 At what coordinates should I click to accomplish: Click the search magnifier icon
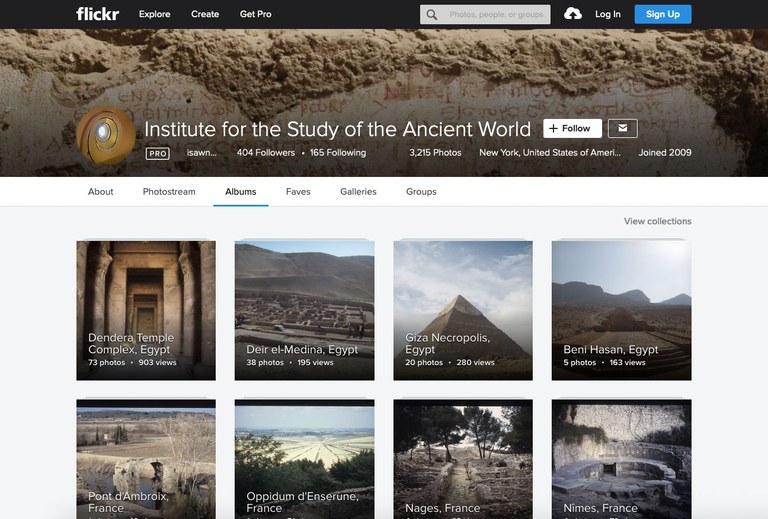click(432, 15)
